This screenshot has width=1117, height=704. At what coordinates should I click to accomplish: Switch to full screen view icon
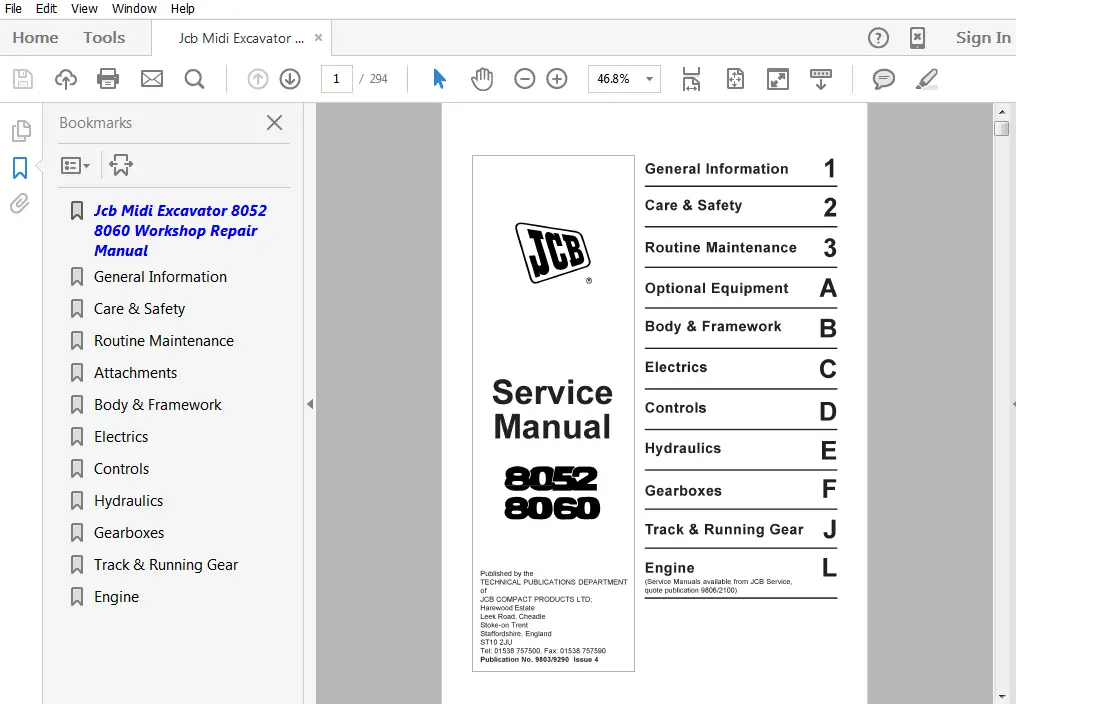point(778,78)
